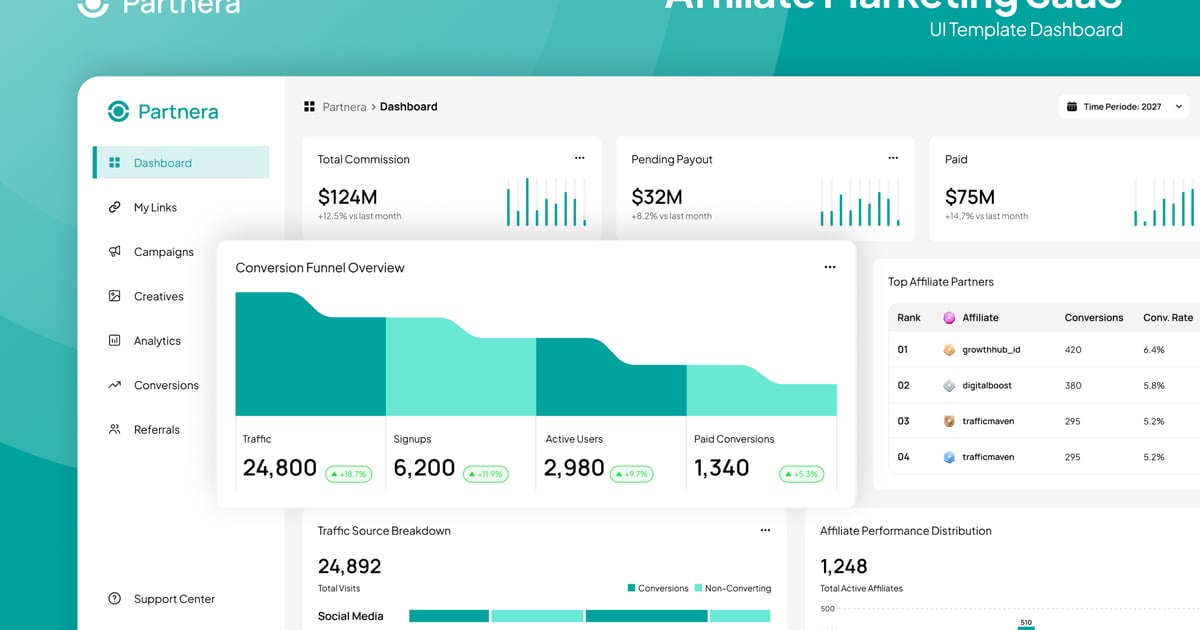Image resolution: width=1200 pixels, height=630 pixels.
Task: Open the Total Commission card options menu
Action: pyautogui.click(x=579, y=158)
